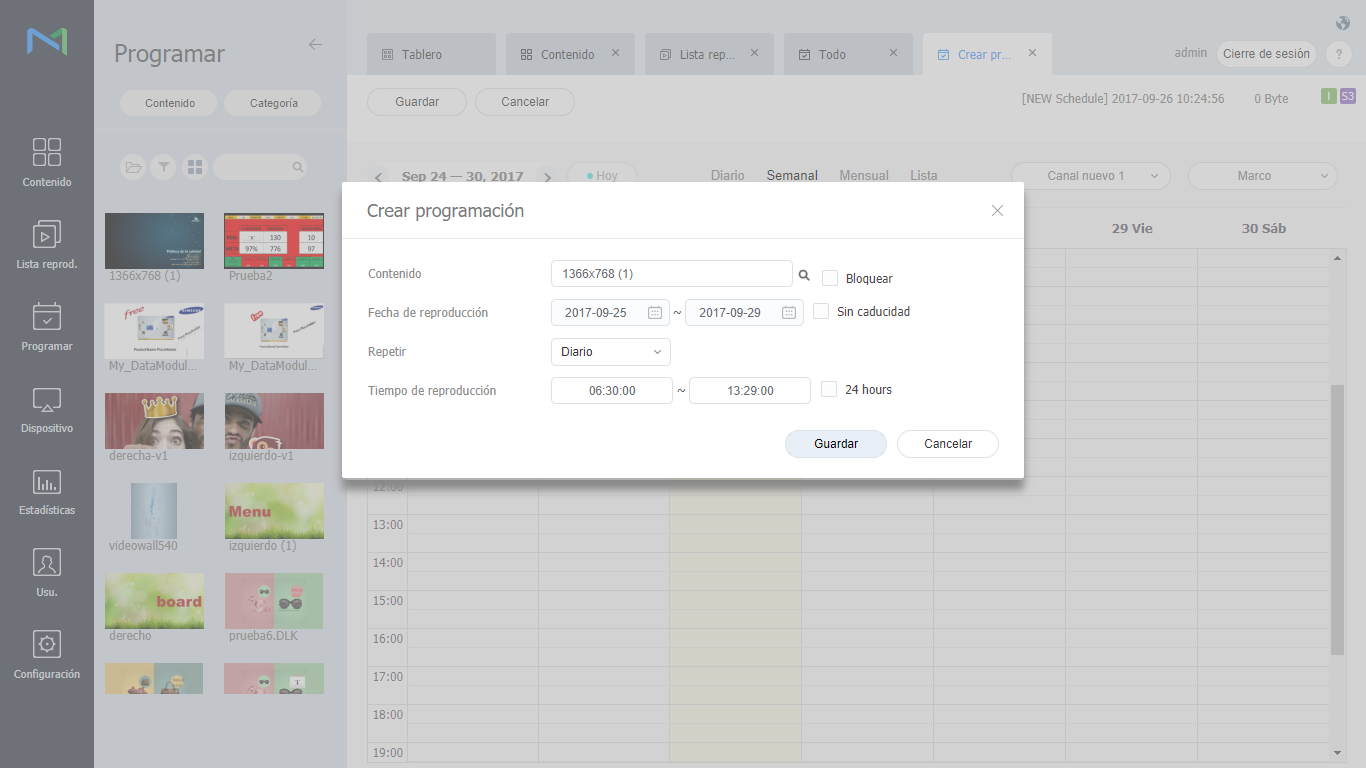Viewport: 1366px width, 768px height.
Task: Toggle grid view icon in content panel
Action: (195, 167)
